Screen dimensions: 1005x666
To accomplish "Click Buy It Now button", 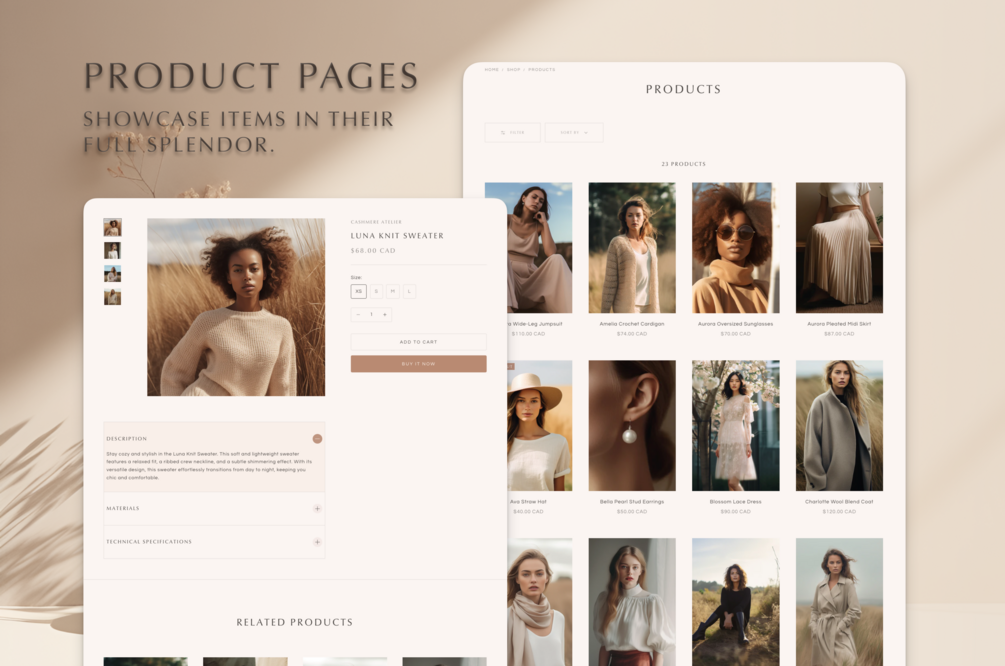I will tap(419, 363).
